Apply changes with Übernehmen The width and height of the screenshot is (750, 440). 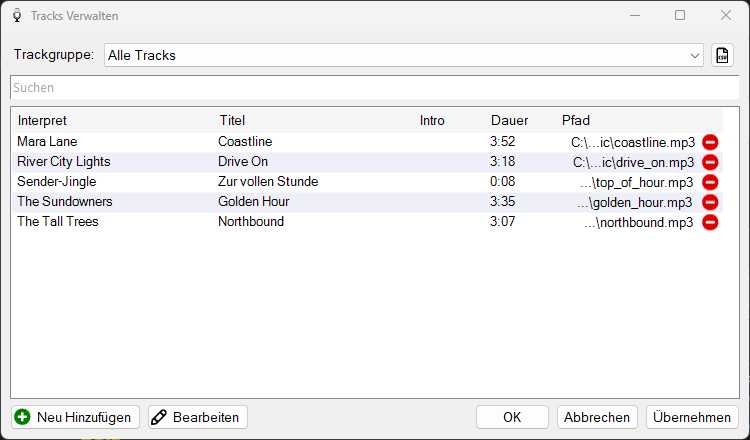pyautogui.click(x=692, y=417)
